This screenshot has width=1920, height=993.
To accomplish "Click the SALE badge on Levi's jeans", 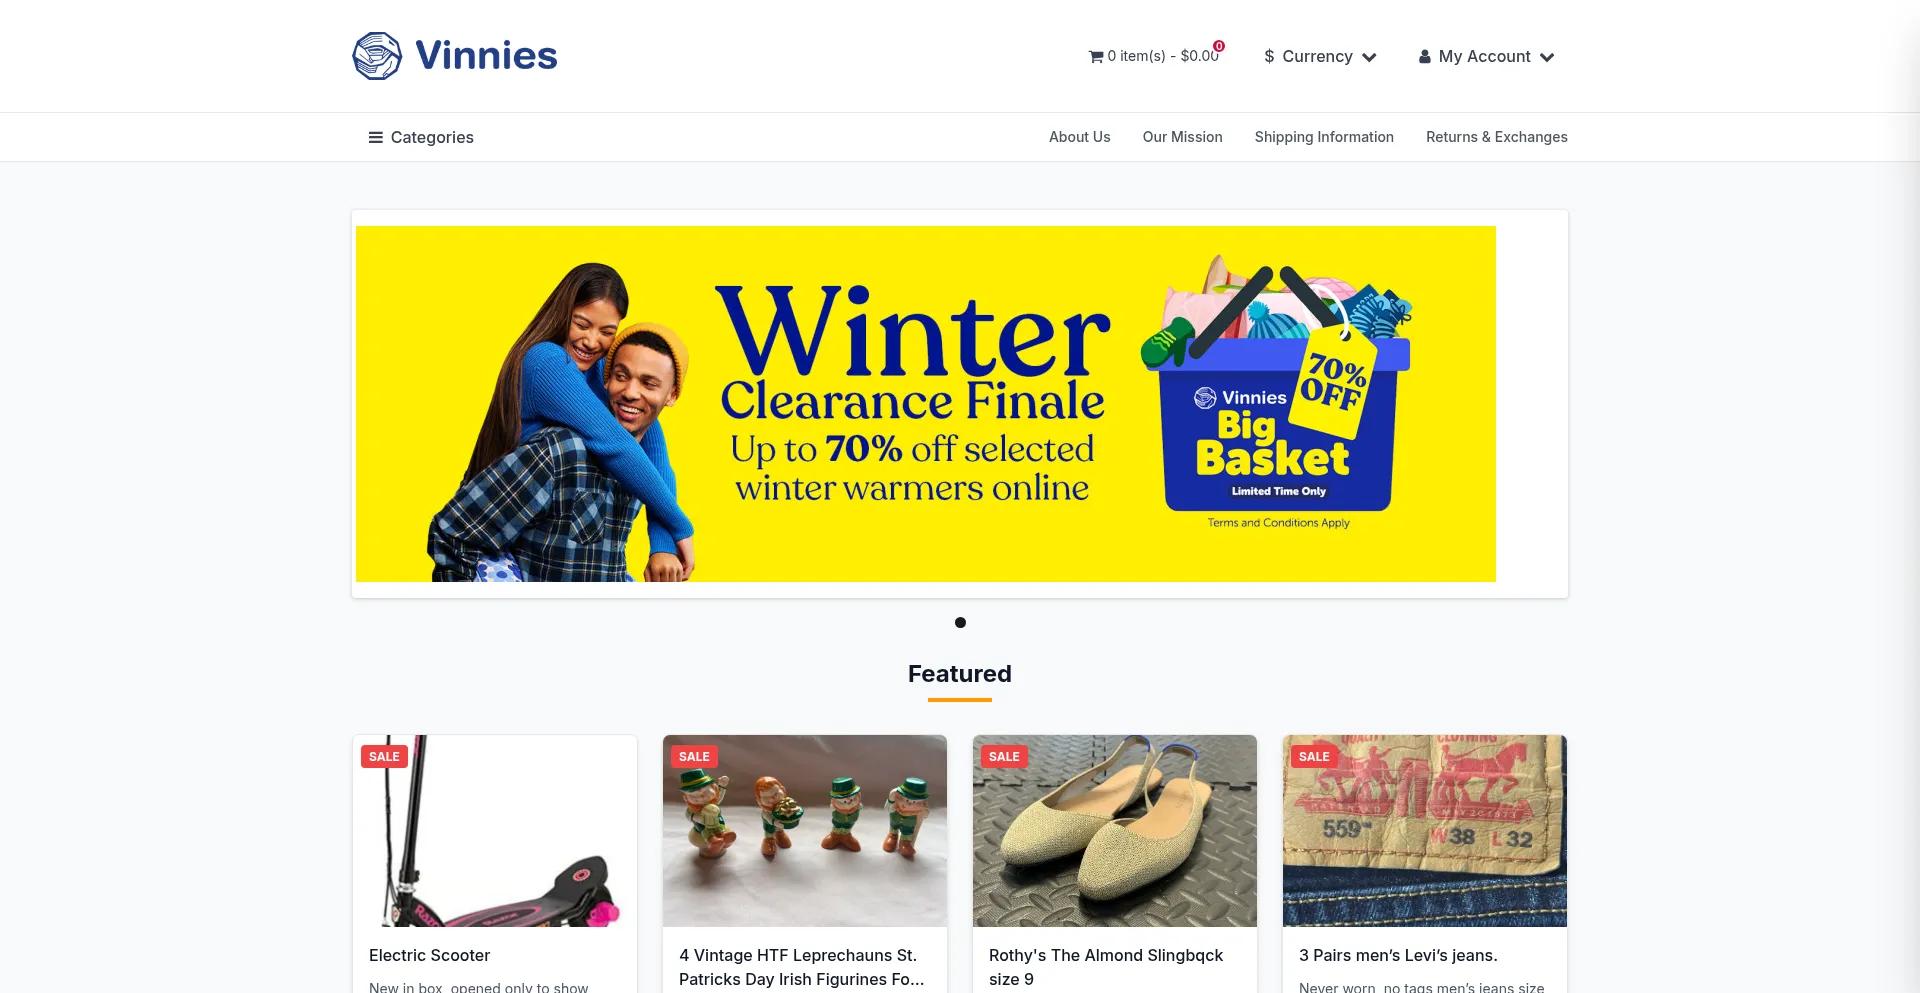I will click(x=1314, y=757).
